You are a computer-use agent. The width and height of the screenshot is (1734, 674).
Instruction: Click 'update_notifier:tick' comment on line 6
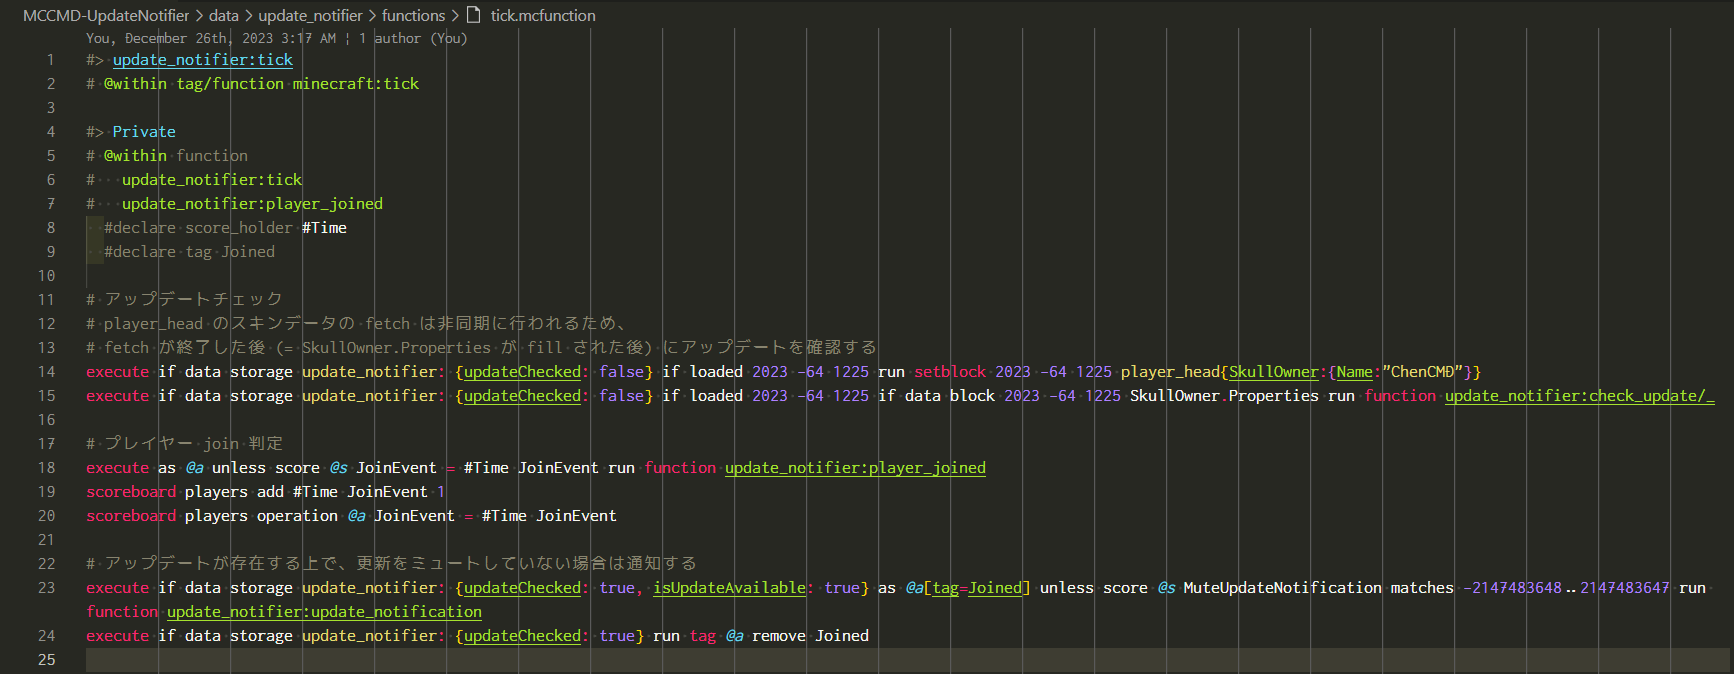[x=212, y=180]
